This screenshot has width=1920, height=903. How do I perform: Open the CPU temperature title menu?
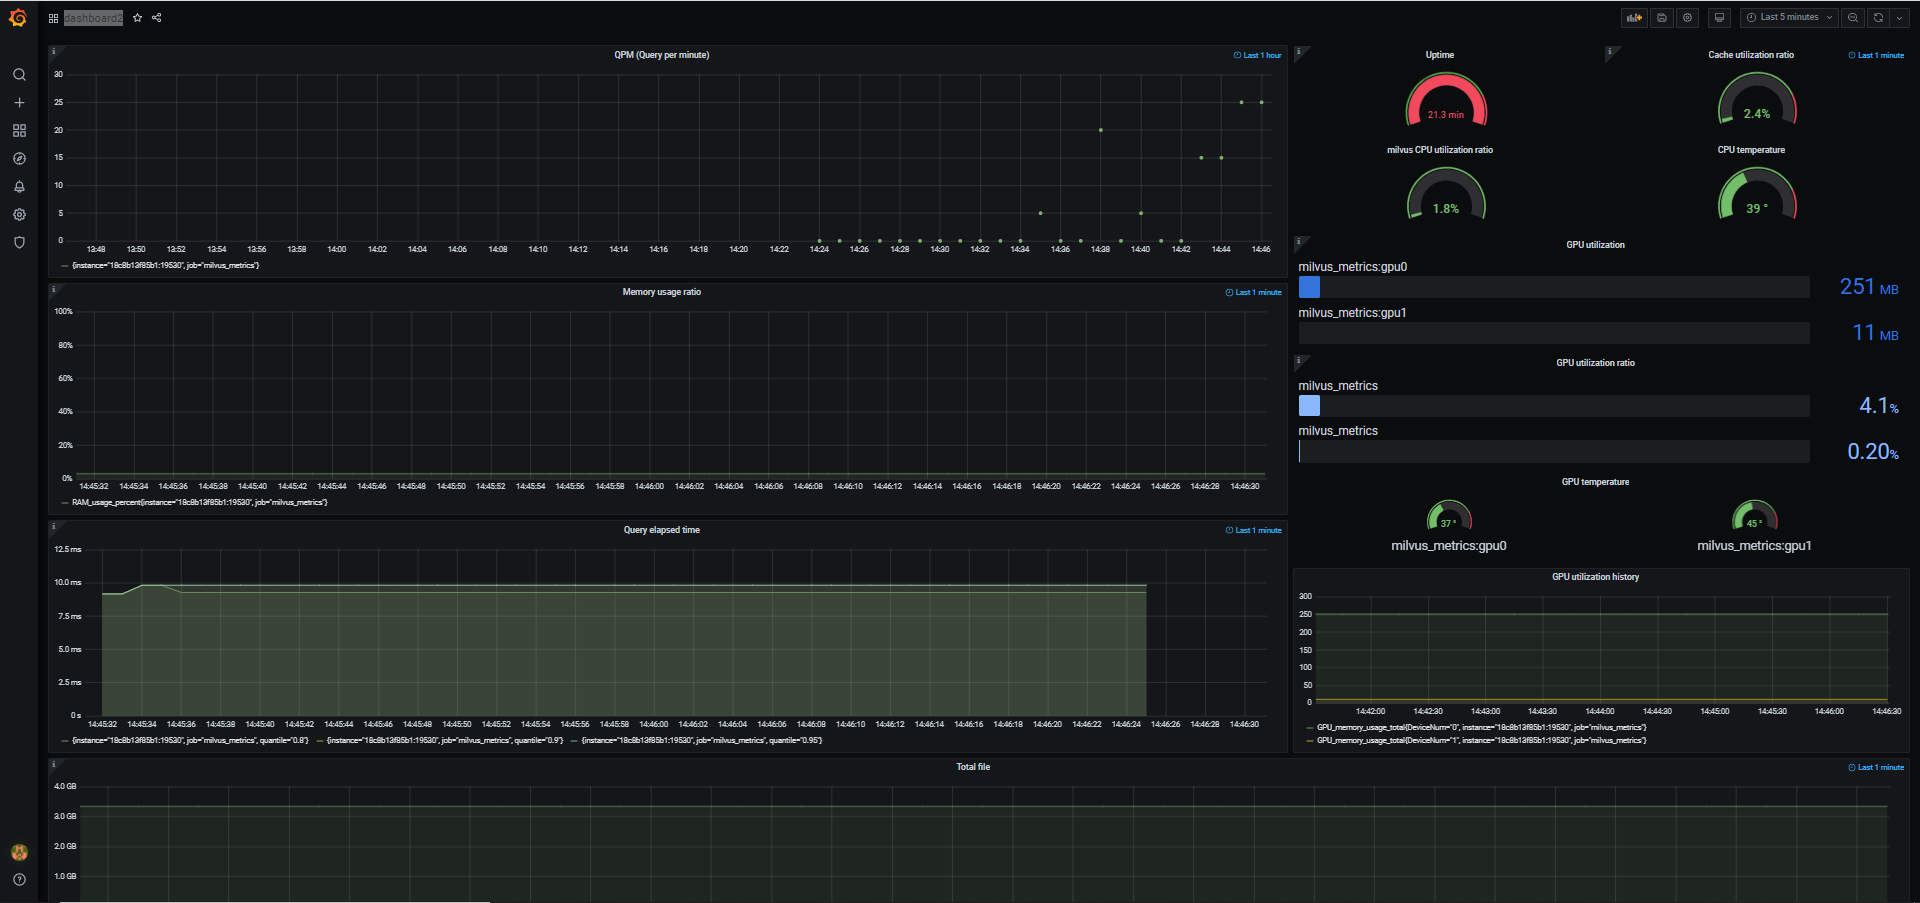coord(1751,150)
